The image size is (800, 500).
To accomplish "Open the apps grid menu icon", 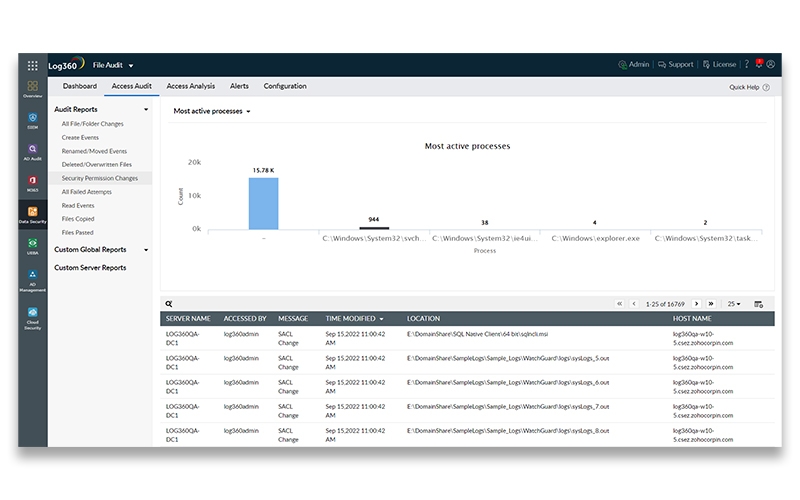I will (x=33, y=65).
